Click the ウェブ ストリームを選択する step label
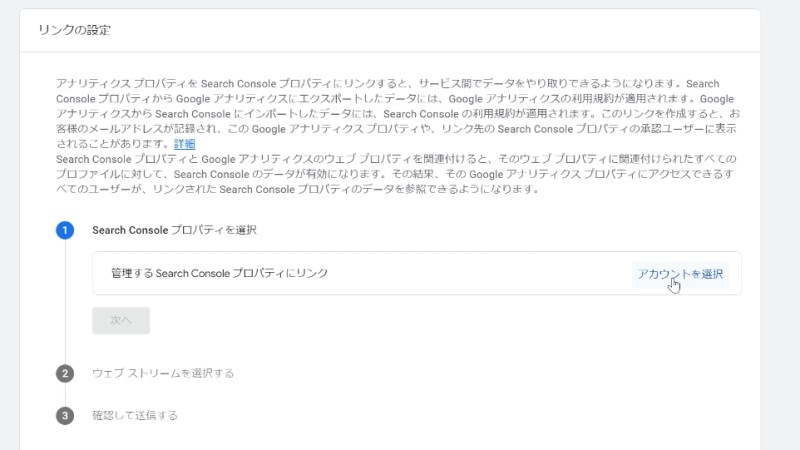 pyautogui.click(x=163, y=373)
